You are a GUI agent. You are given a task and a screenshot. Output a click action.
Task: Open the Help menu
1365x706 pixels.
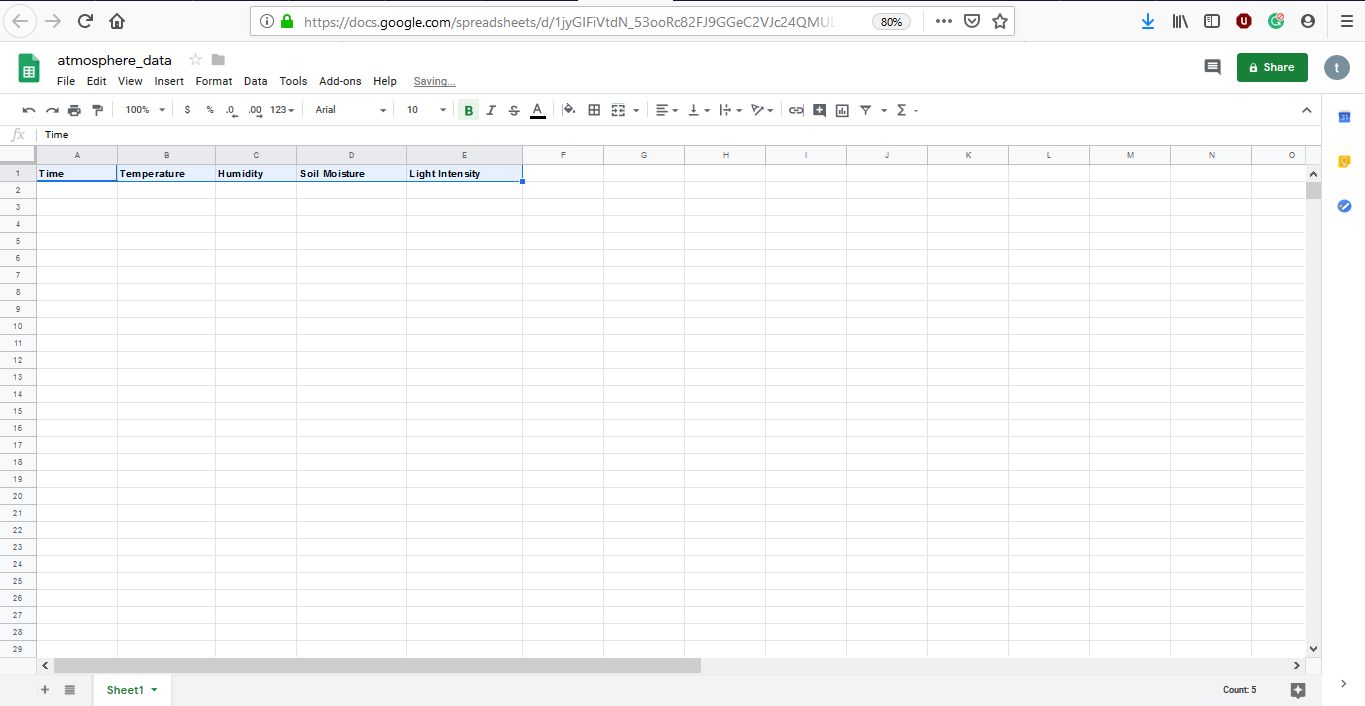click(385, 81)
